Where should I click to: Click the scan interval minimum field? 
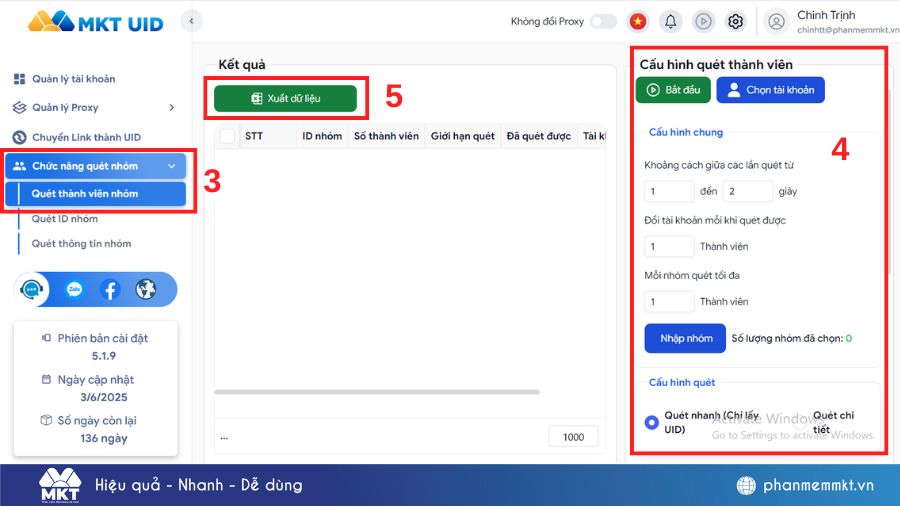click(669, 191)
